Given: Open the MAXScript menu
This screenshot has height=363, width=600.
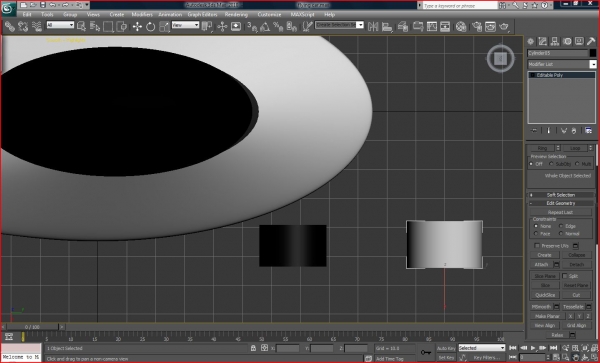Looking at the screenshot, I should click(x=302, y=15).
